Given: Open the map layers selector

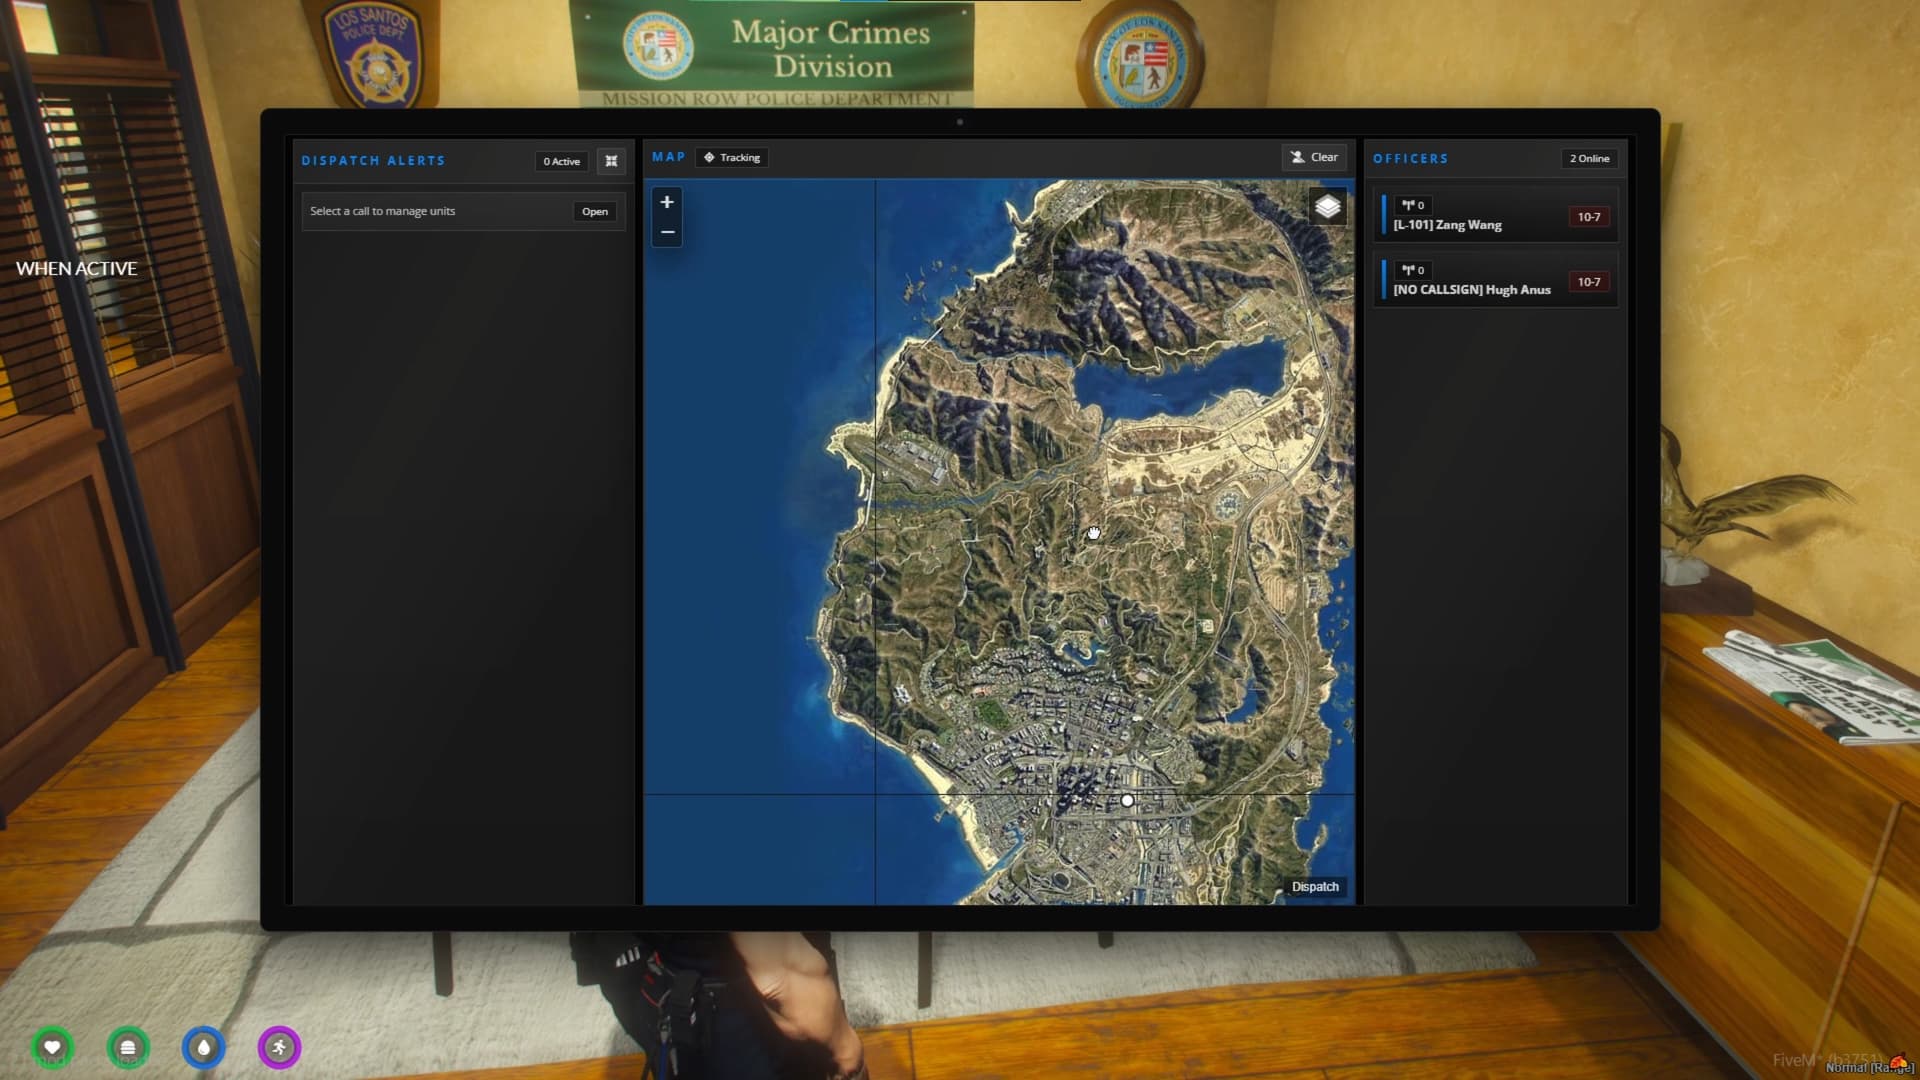Looking at the screenshot, I should (x=1327, y=207).
